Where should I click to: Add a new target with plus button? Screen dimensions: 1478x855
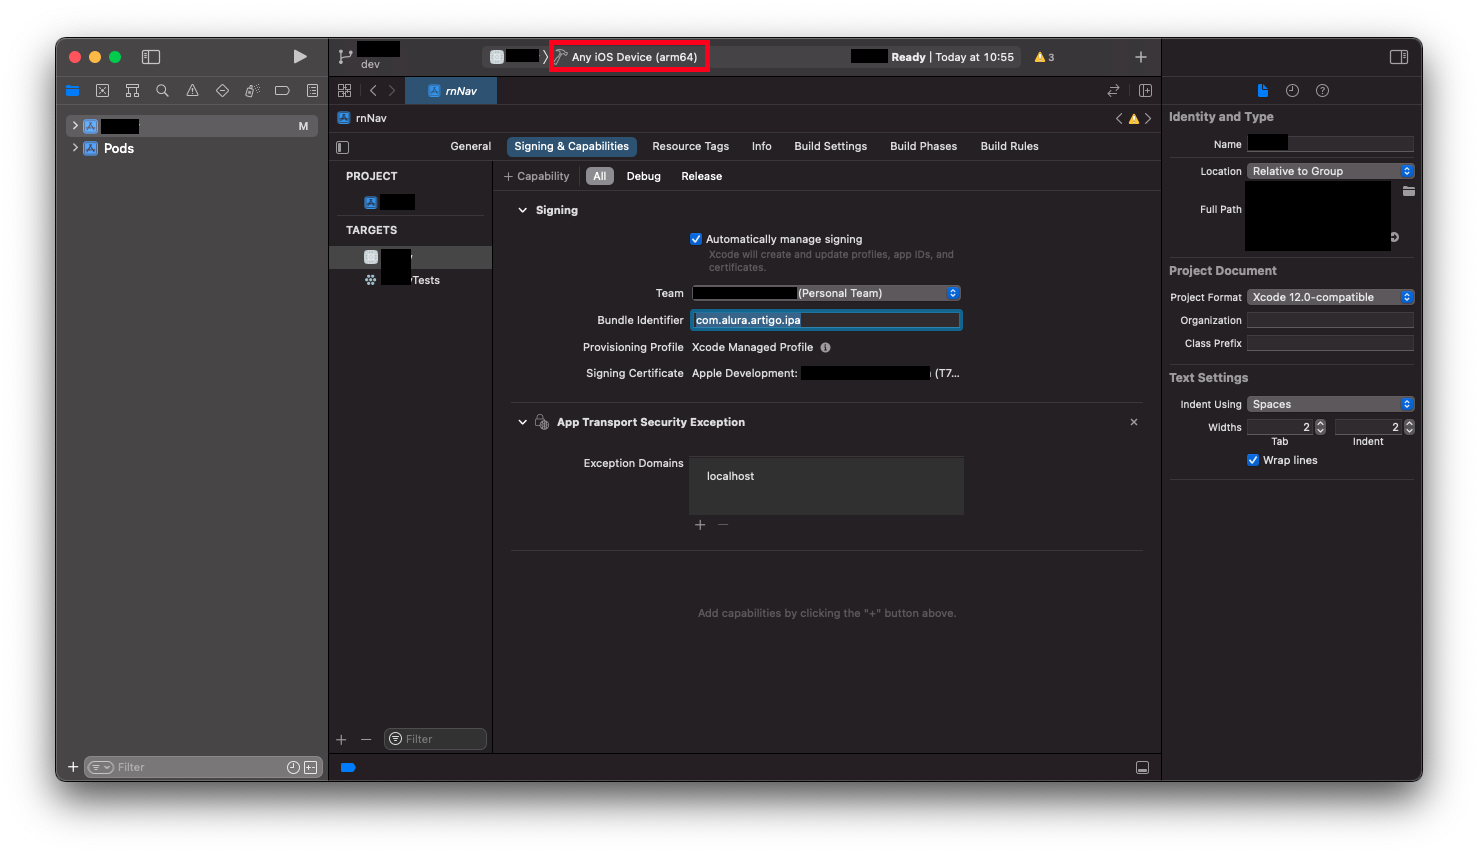pos(341,740)
